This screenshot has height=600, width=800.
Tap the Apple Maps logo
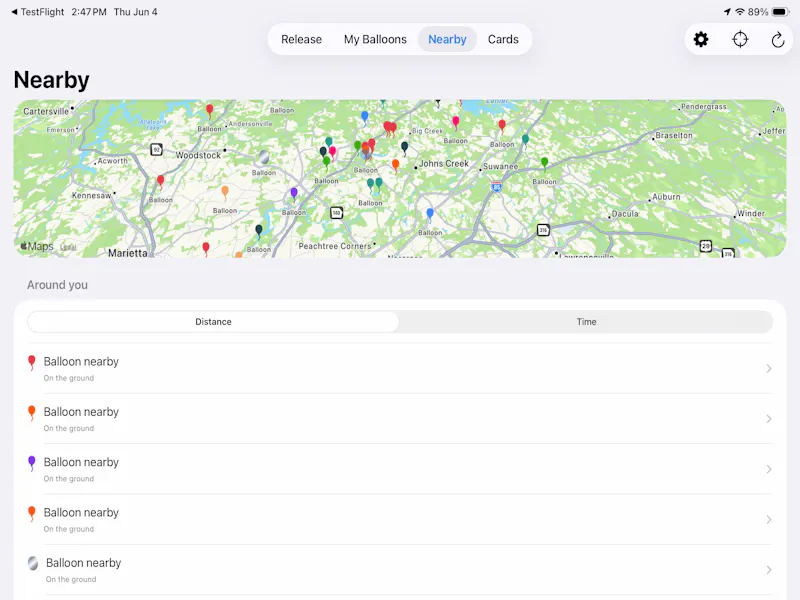tap(37, 246)
